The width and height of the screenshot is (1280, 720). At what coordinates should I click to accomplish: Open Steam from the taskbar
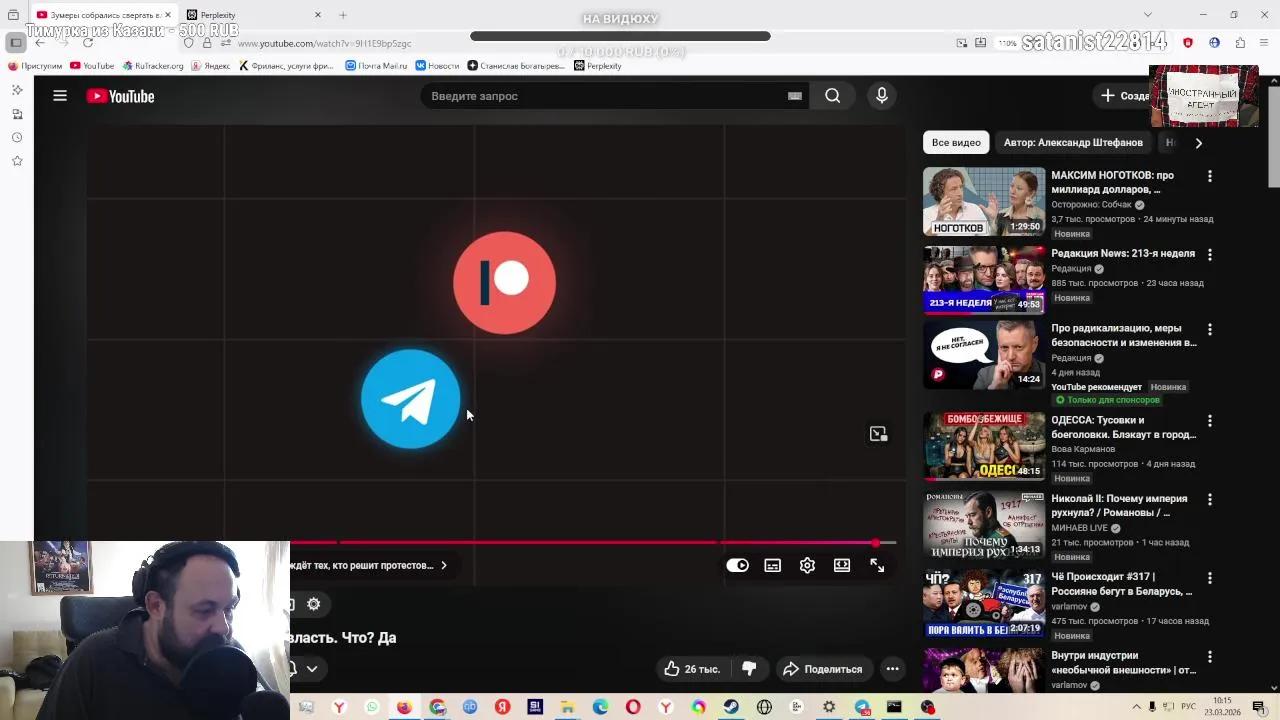pos(731,707)
